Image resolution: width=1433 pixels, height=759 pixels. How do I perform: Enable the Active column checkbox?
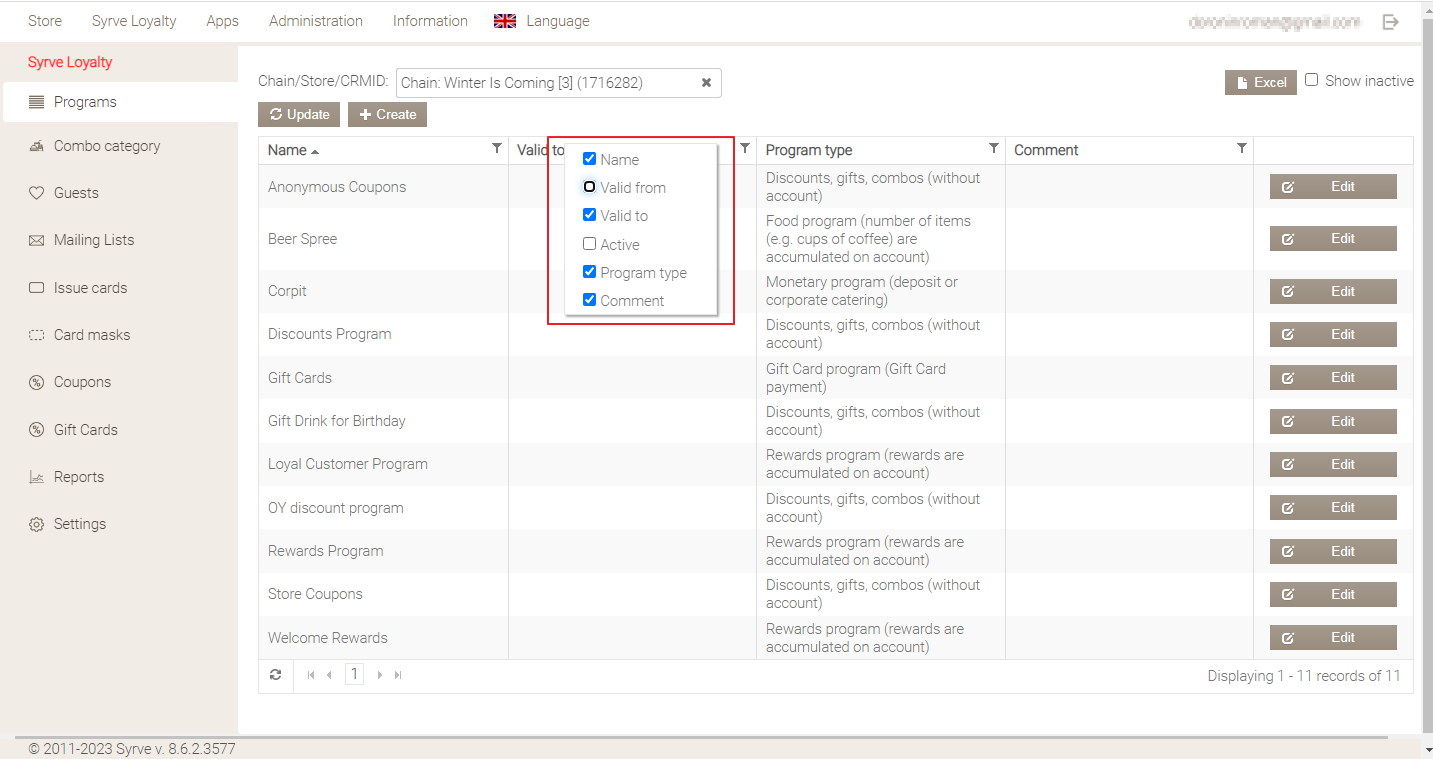point(589,244)
